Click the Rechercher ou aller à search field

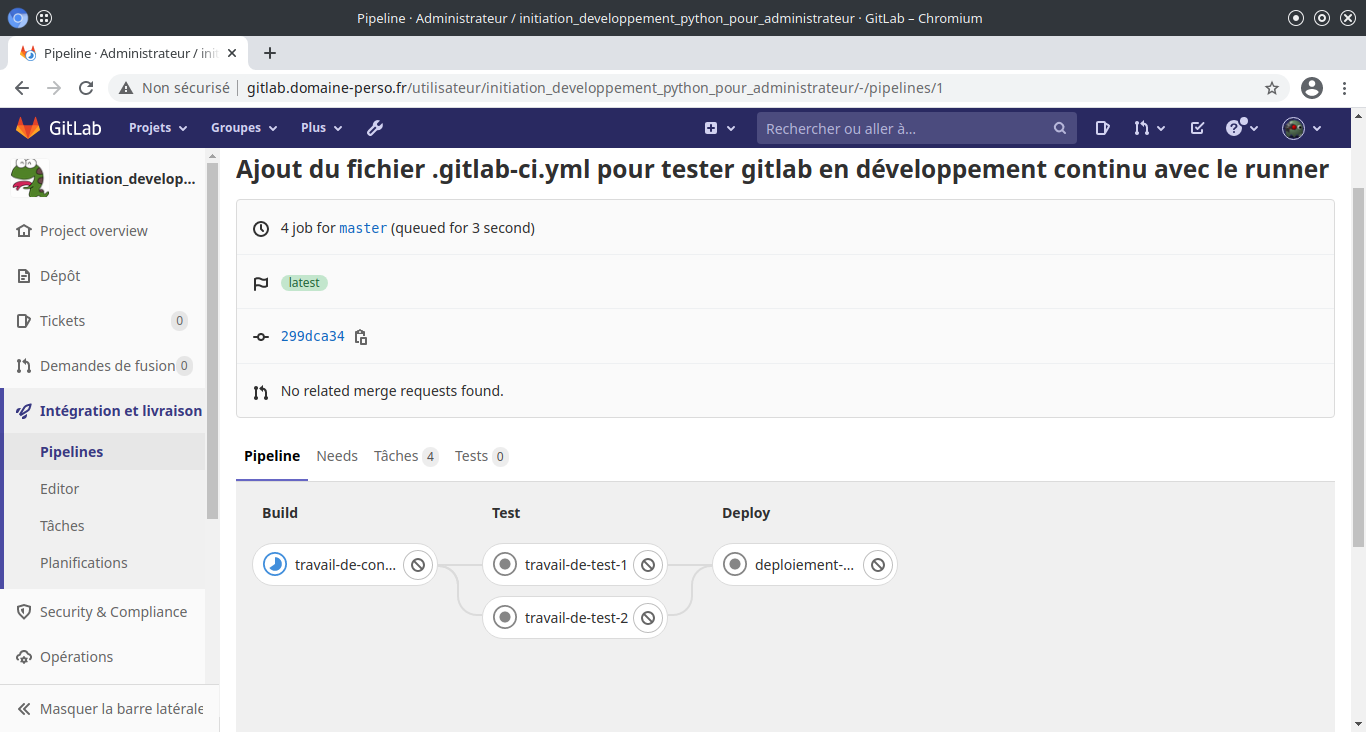(905, 128)
